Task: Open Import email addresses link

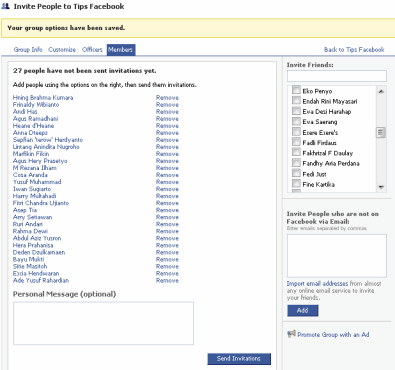Action: click(317, 284)
